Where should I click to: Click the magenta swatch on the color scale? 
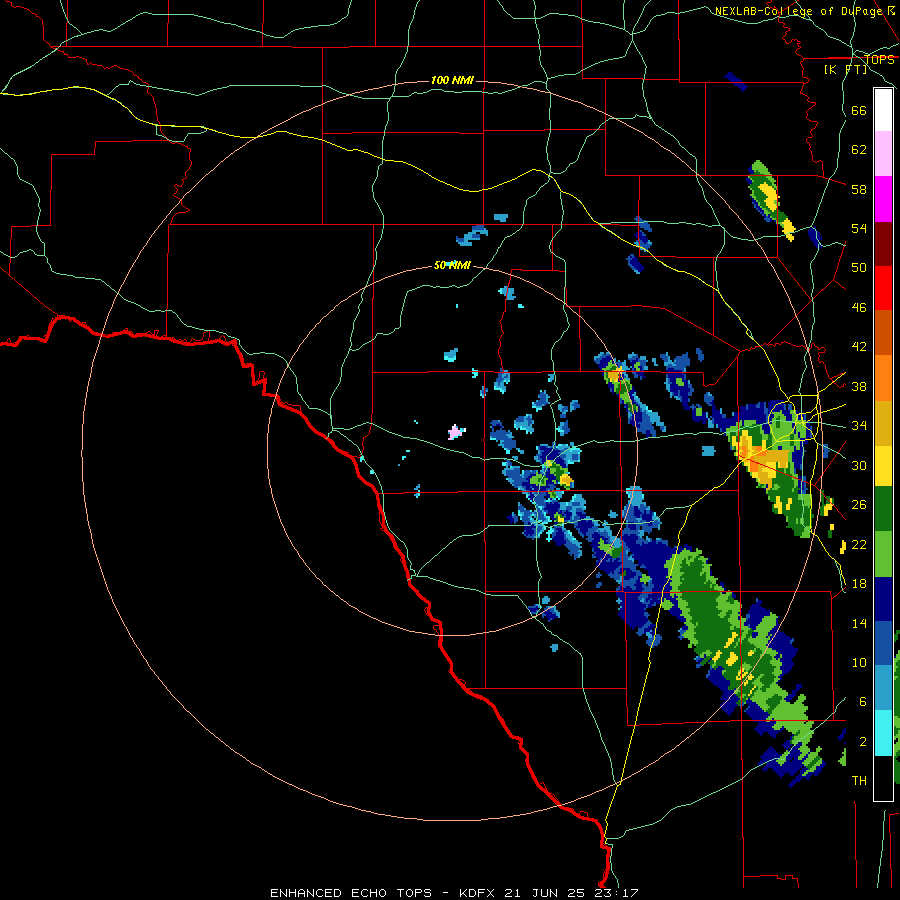883,199
